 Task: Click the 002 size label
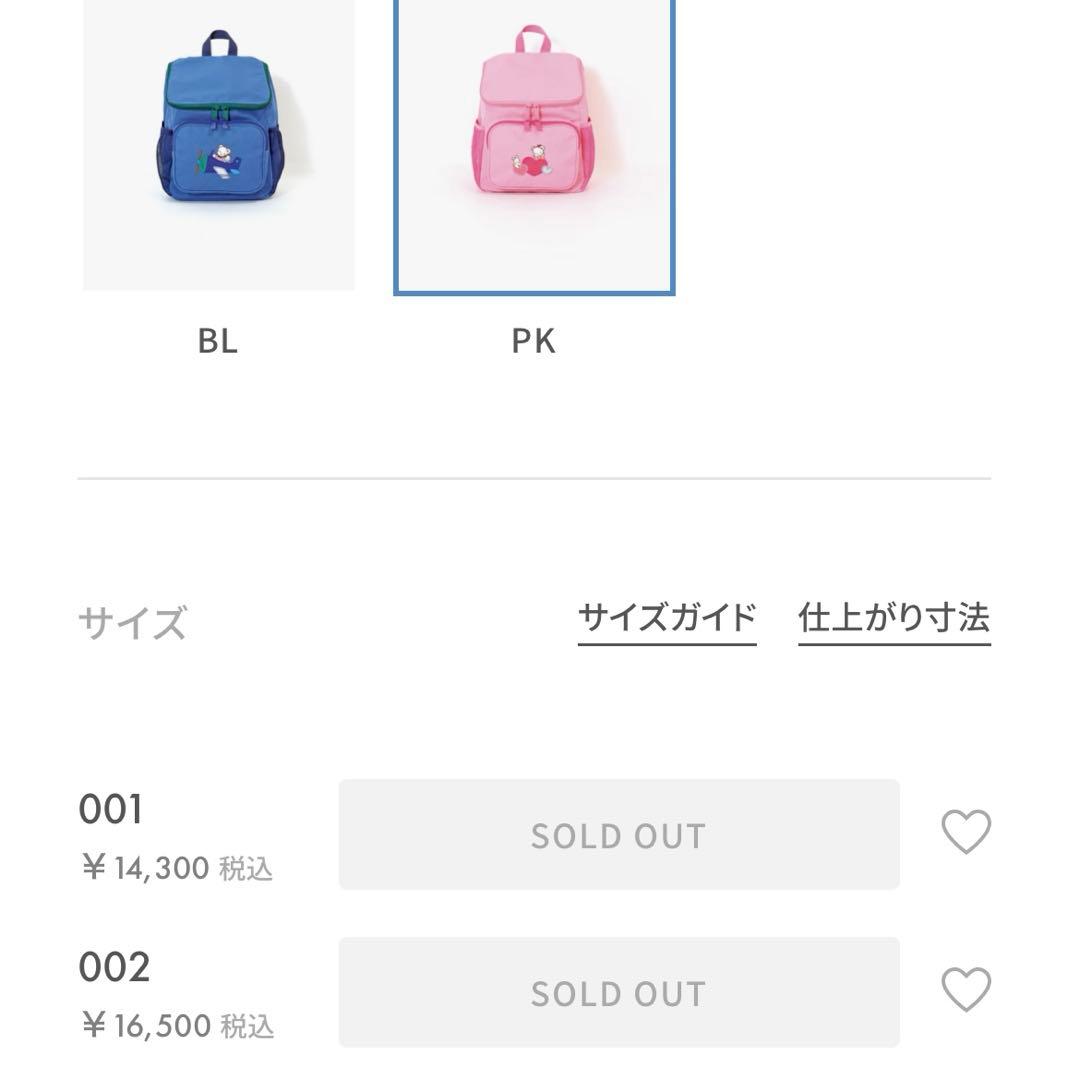114,967
